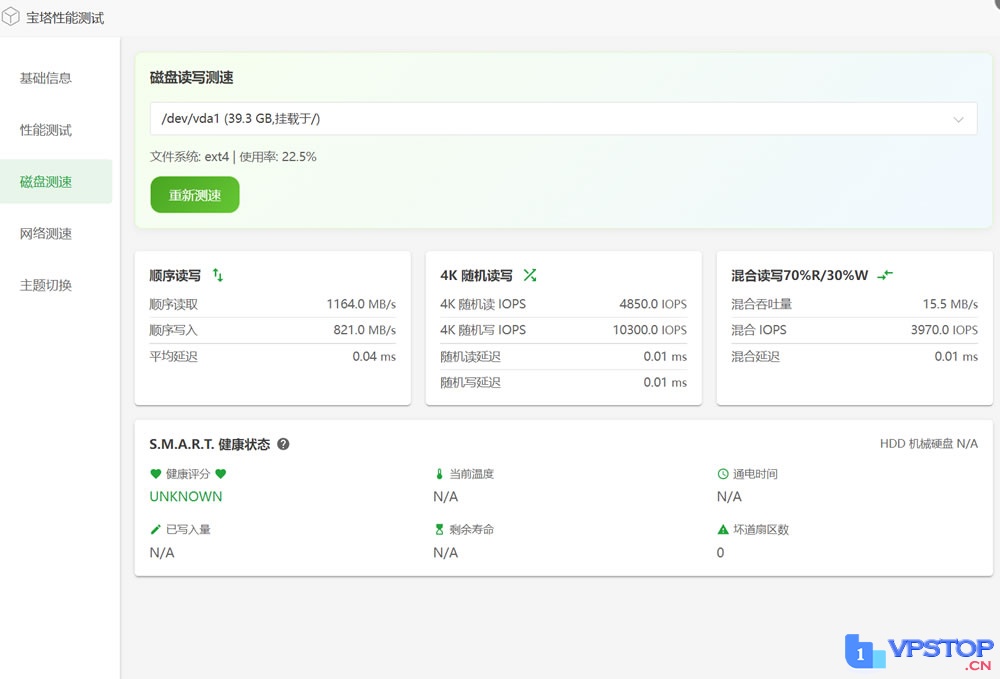Select the 磁盘测速 sidebar tab

point(46,182)
